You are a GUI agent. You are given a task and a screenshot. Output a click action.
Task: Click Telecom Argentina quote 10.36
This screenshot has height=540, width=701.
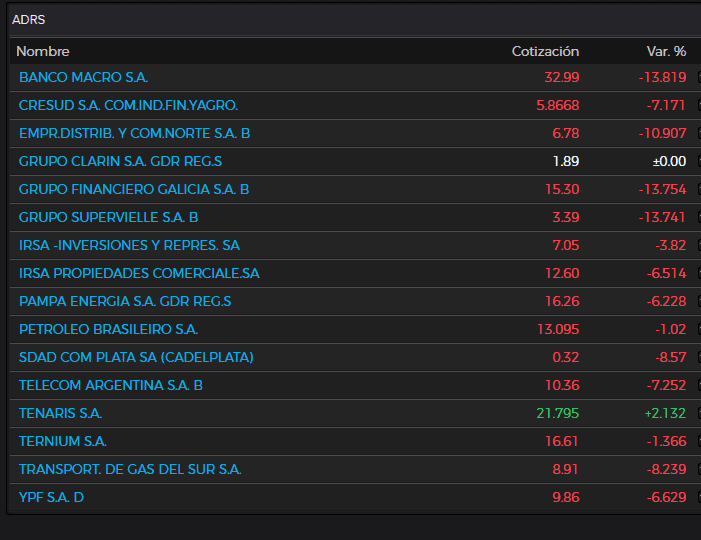point(562,385)
